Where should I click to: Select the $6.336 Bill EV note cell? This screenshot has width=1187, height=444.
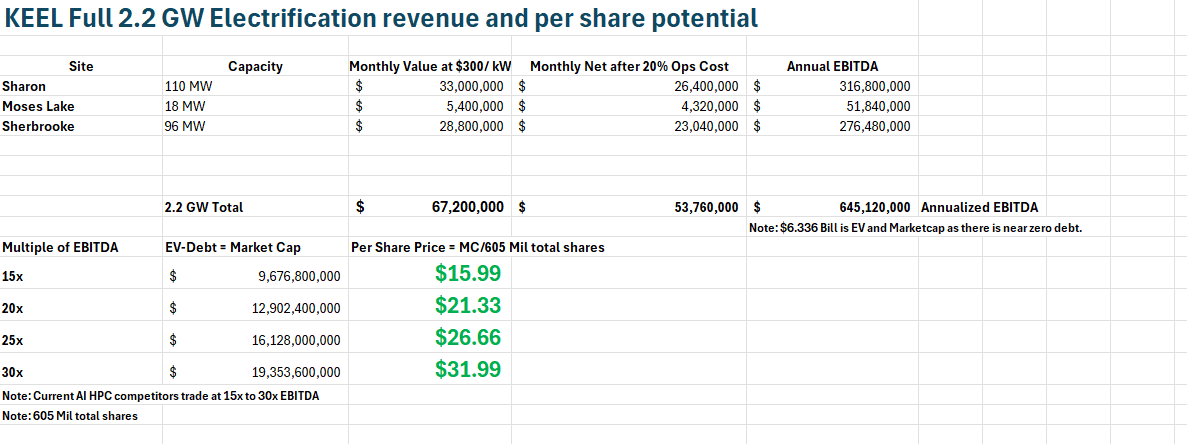click(914, 228)
